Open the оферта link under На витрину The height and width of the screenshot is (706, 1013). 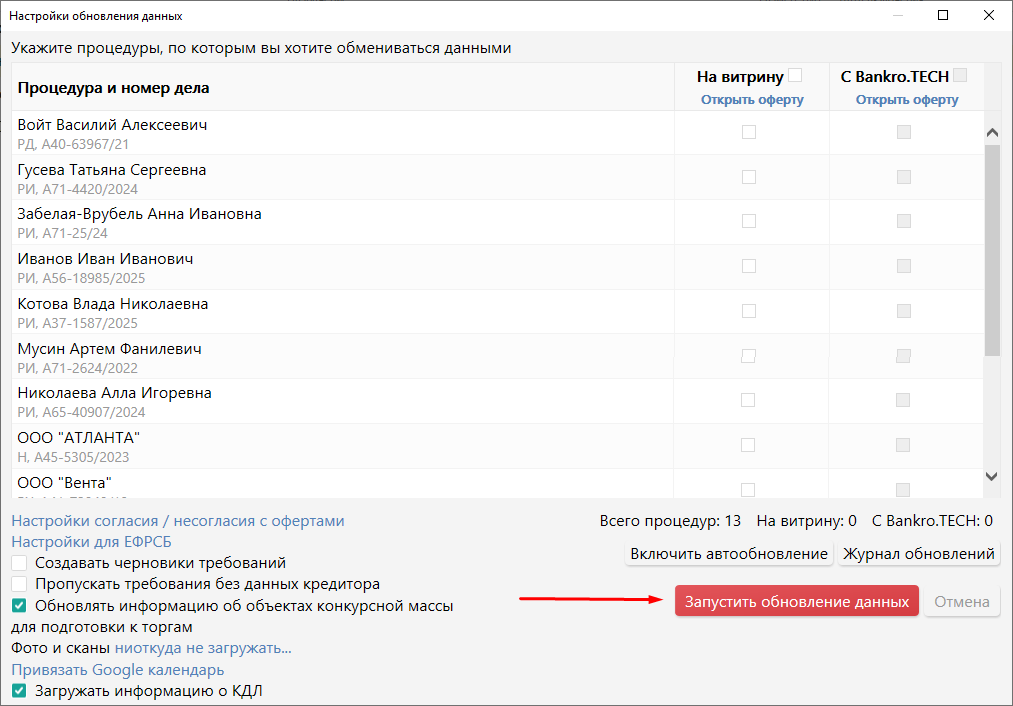[751, 100]
